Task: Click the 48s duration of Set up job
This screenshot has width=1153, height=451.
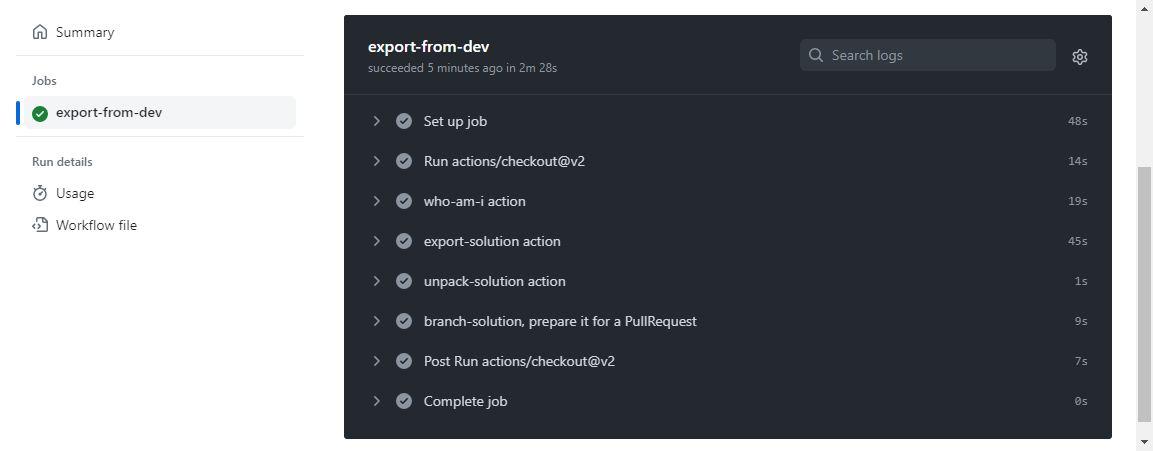Action: click(x=1077, y=121)
